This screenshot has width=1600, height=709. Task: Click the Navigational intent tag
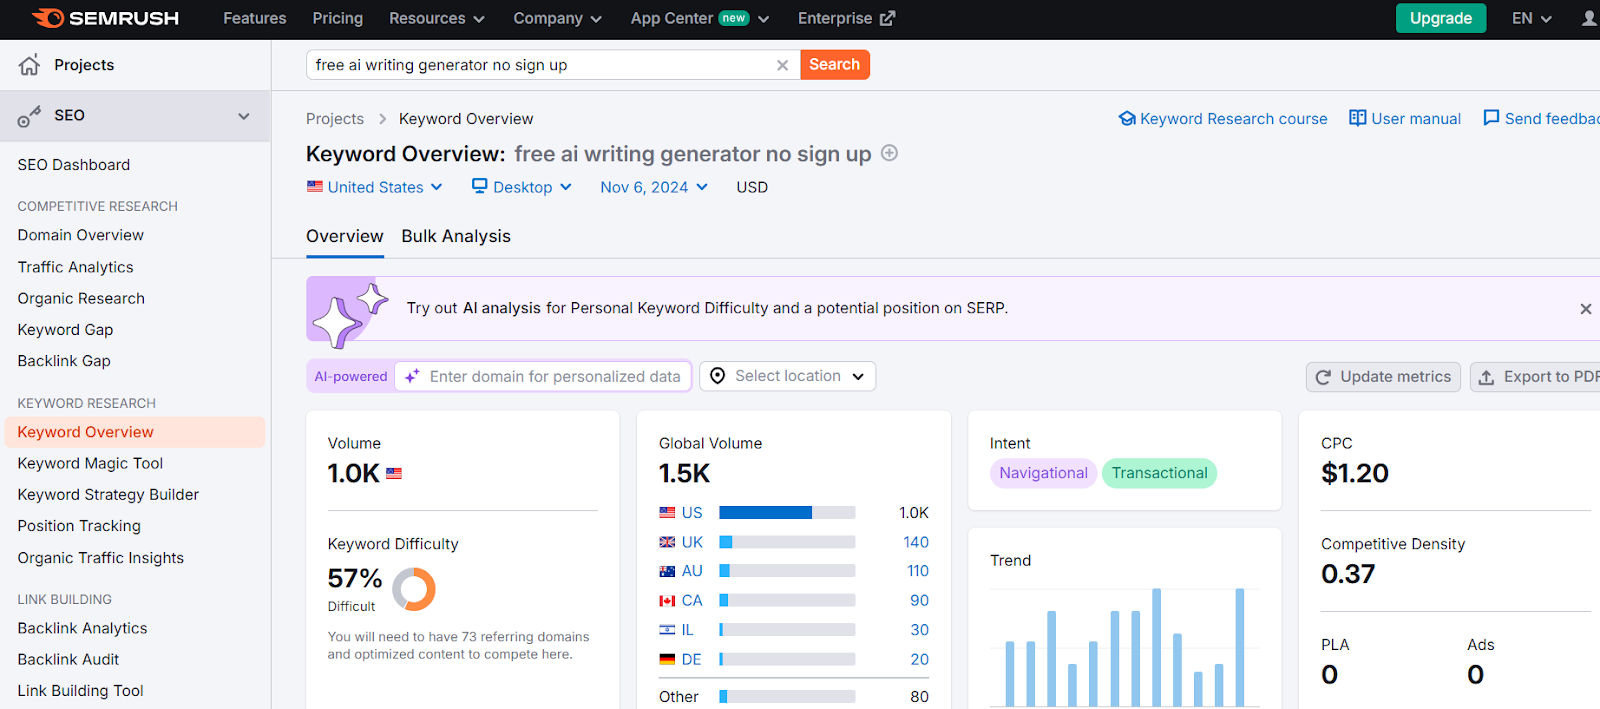[x=1043, y=473]
